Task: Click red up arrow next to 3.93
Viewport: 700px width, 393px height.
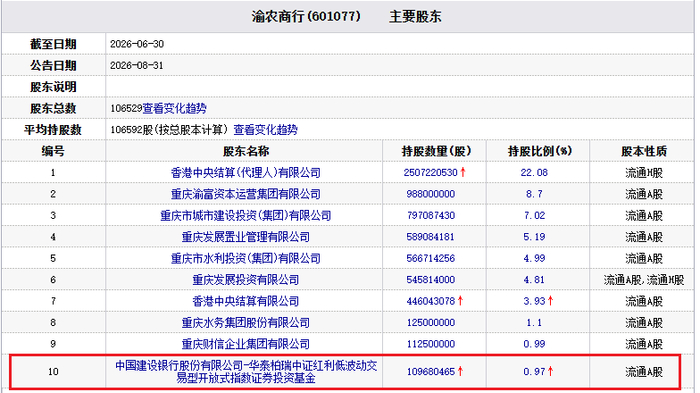Action: coord(550,301)
